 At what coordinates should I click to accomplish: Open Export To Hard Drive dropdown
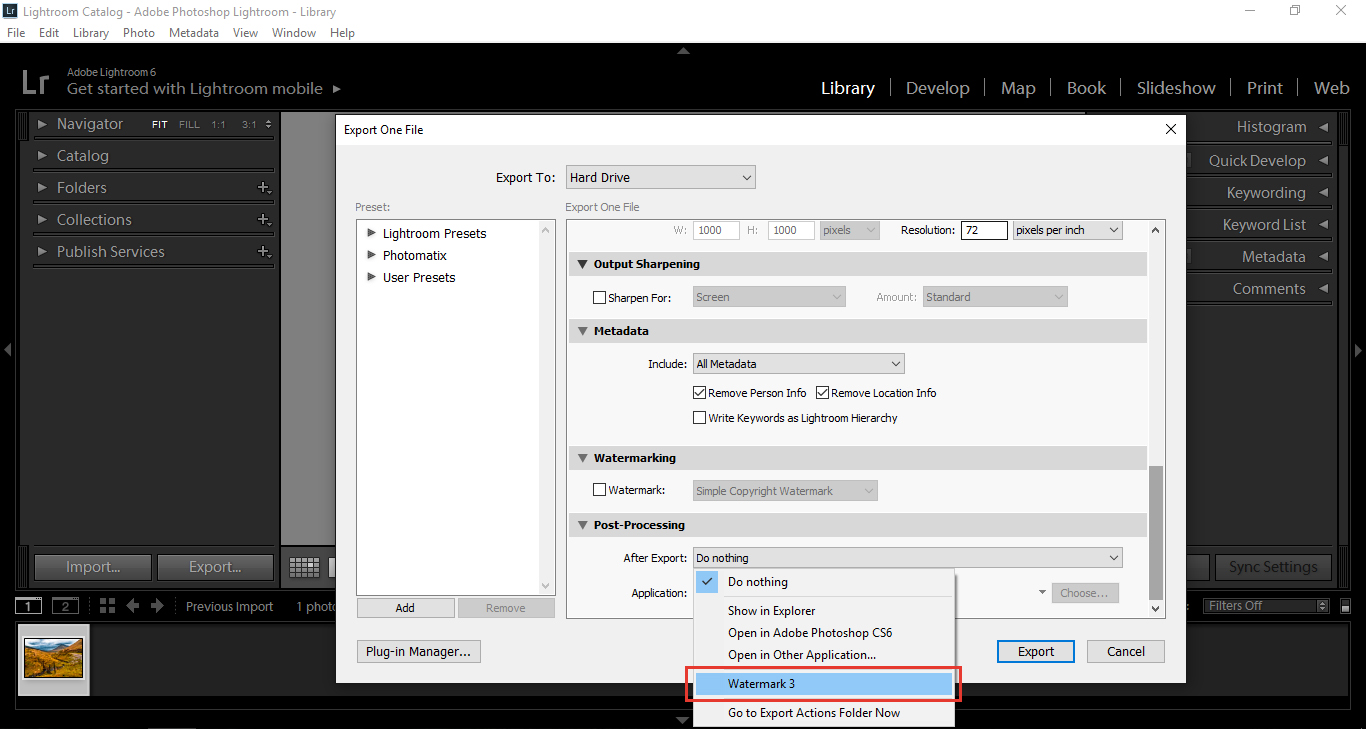660,177
